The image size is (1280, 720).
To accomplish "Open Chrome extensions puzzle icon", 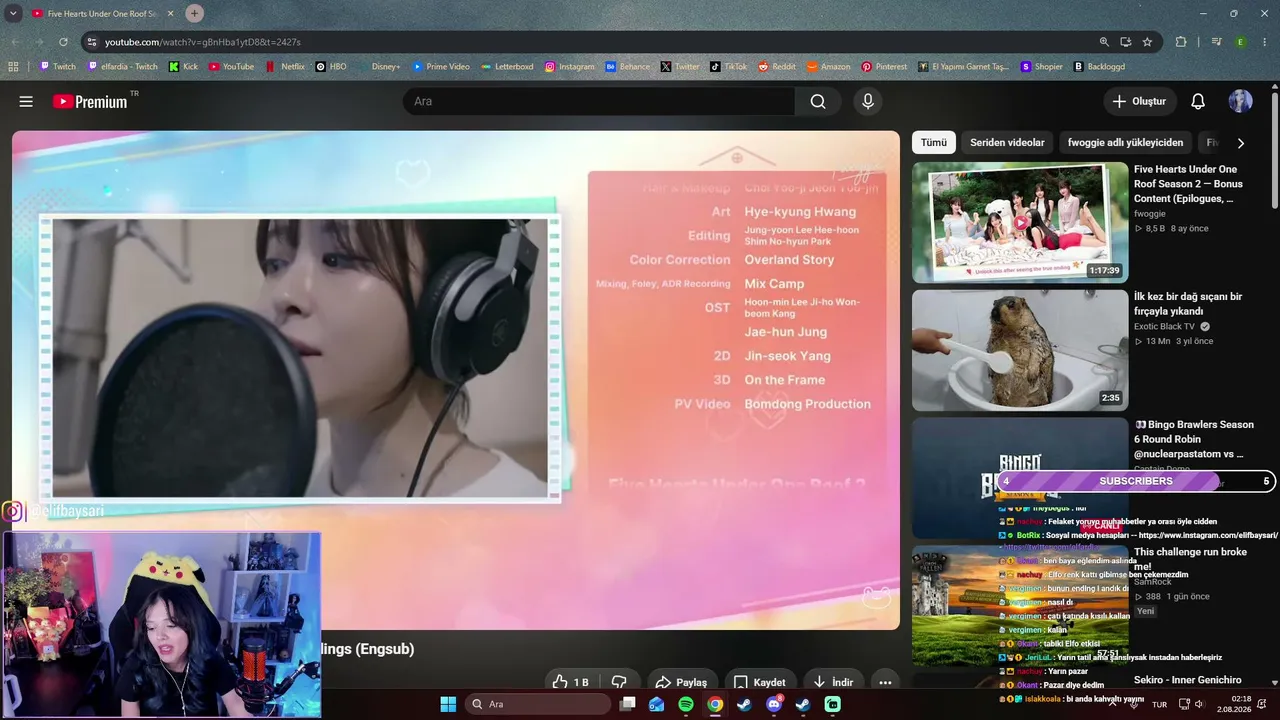I will [1181, 42].
